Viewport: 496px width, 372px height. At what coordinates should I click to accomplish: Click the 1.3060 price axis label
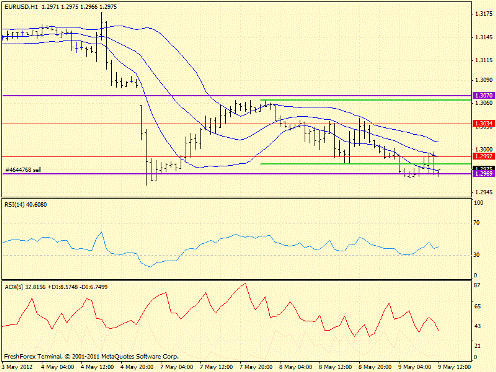pyautogui.click(x=483, y=103)
